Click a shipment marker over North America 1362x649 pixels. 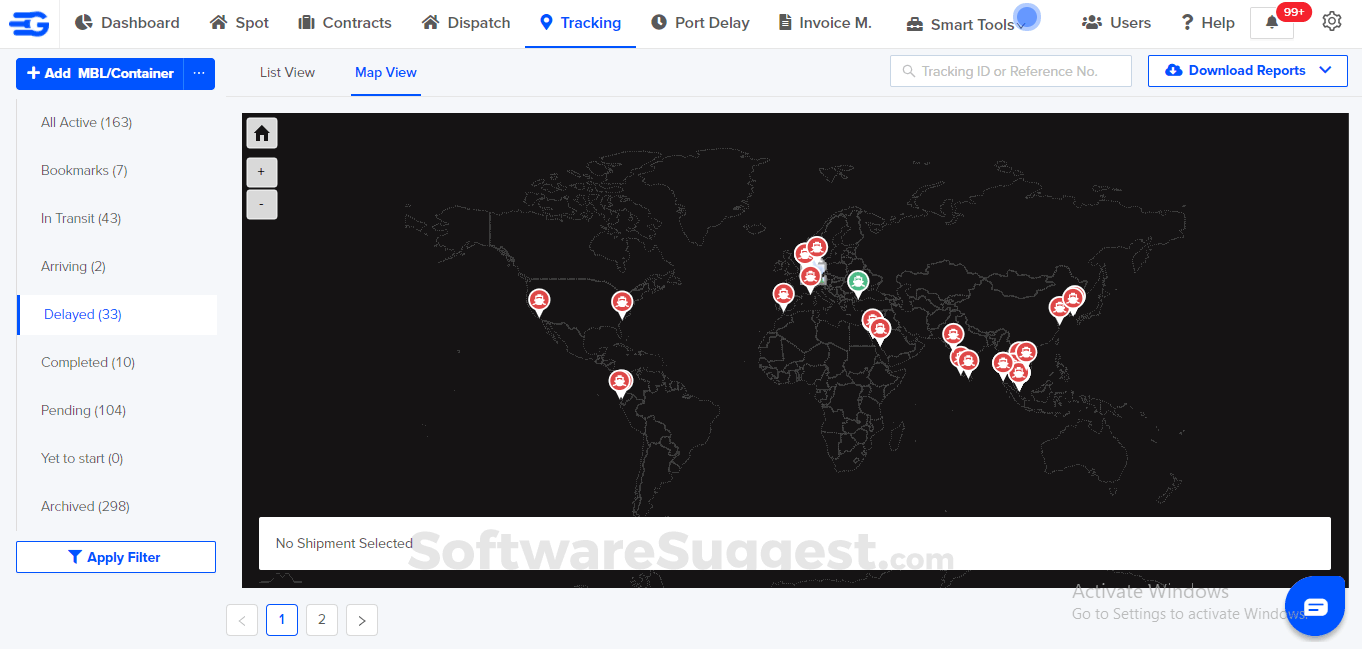click(x=539, y=300)
